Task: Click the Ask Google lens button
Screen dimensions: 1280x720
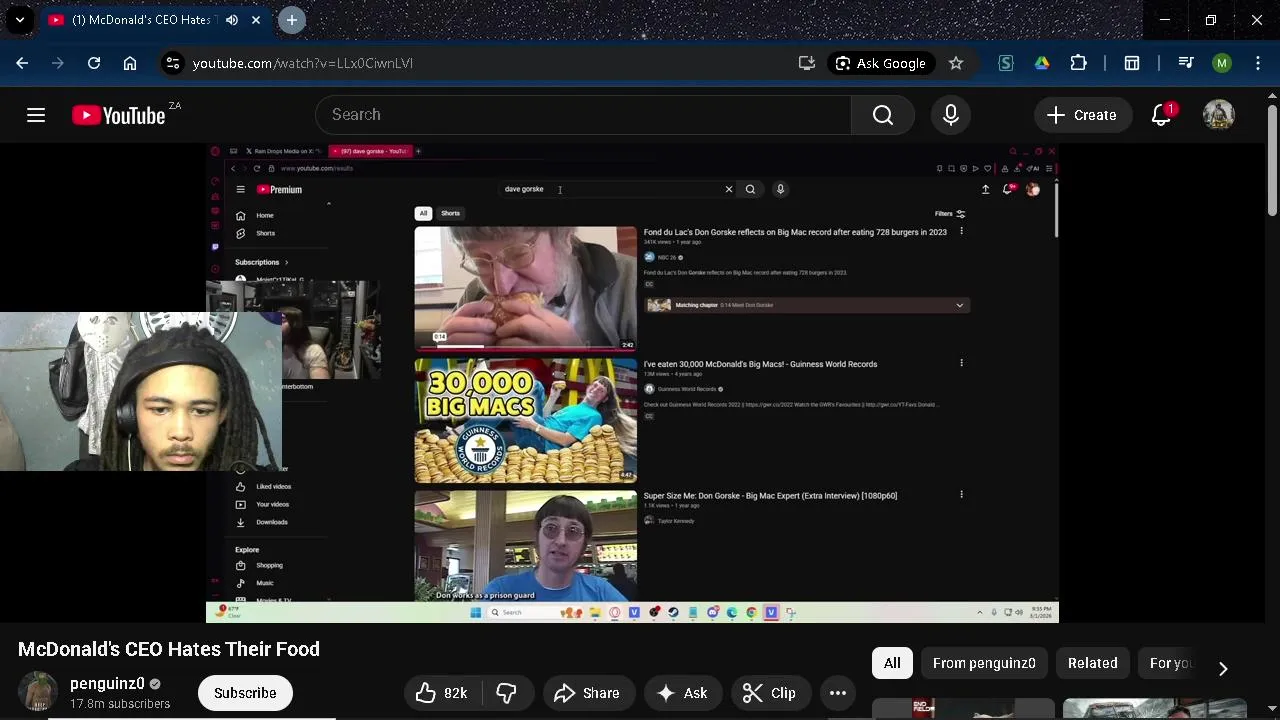Action: [x=881, y=63]
